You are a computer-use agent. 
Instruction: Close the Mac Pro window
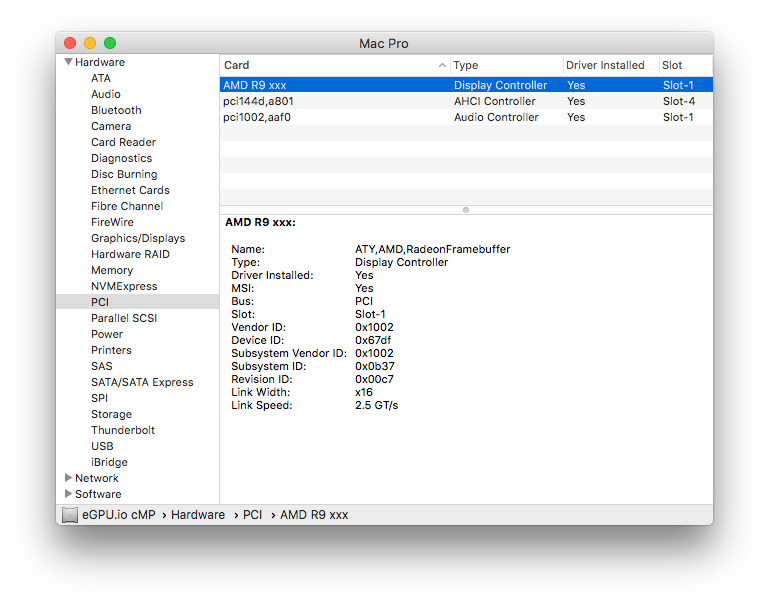[x=70, y=43]
